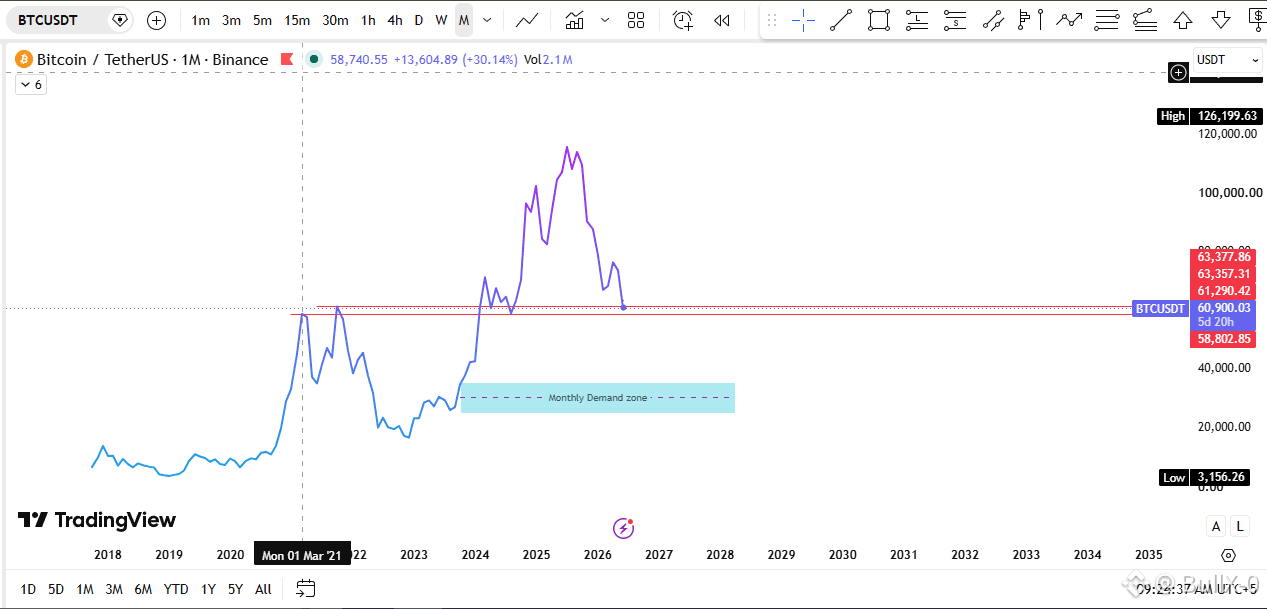The image size is (1267, 609).
Task: Click the diamond icon inside the symbol box
Action: (120, 20)
